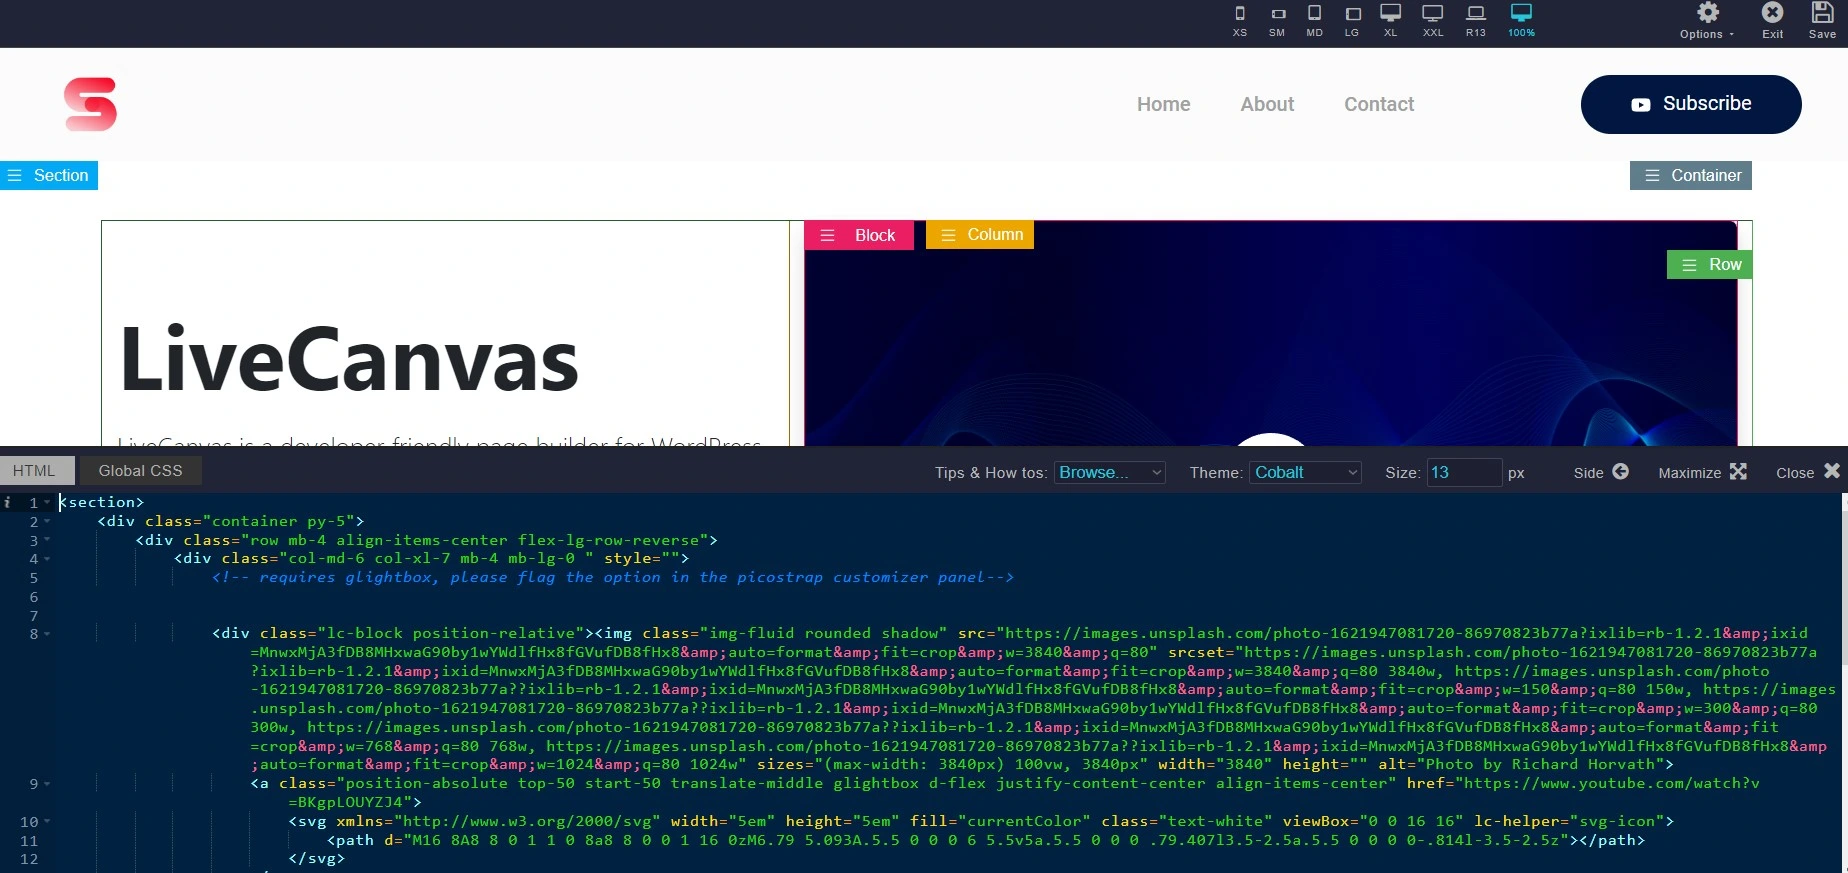The height and width of the screenshot is (873, 1848).
Task: Select the XXL viewport icon
Action: tap(1433, 21)
